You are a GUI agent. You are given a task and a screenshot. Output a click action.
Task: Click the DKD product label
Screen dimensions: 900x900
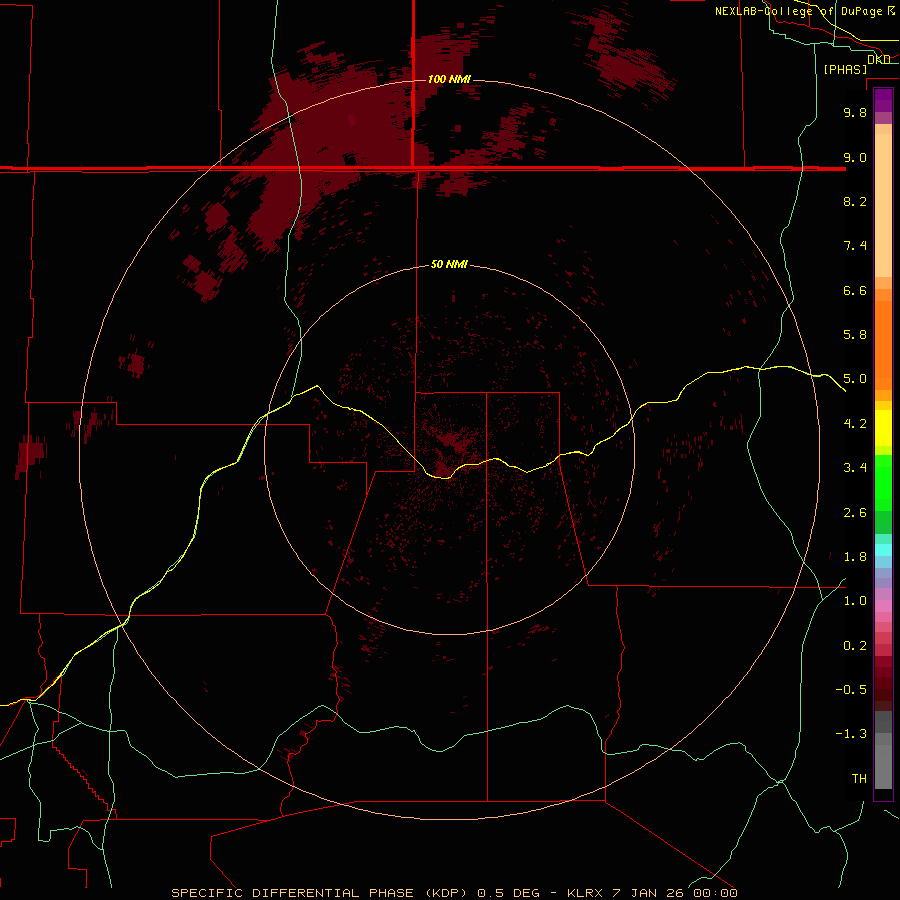878,59
